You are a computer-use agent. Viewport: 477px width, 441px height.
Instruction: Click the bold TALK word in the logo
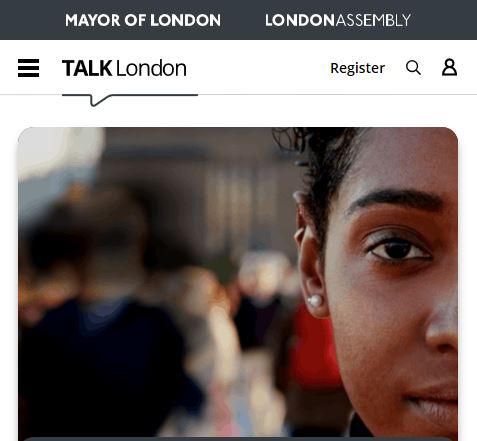[87, 68]
